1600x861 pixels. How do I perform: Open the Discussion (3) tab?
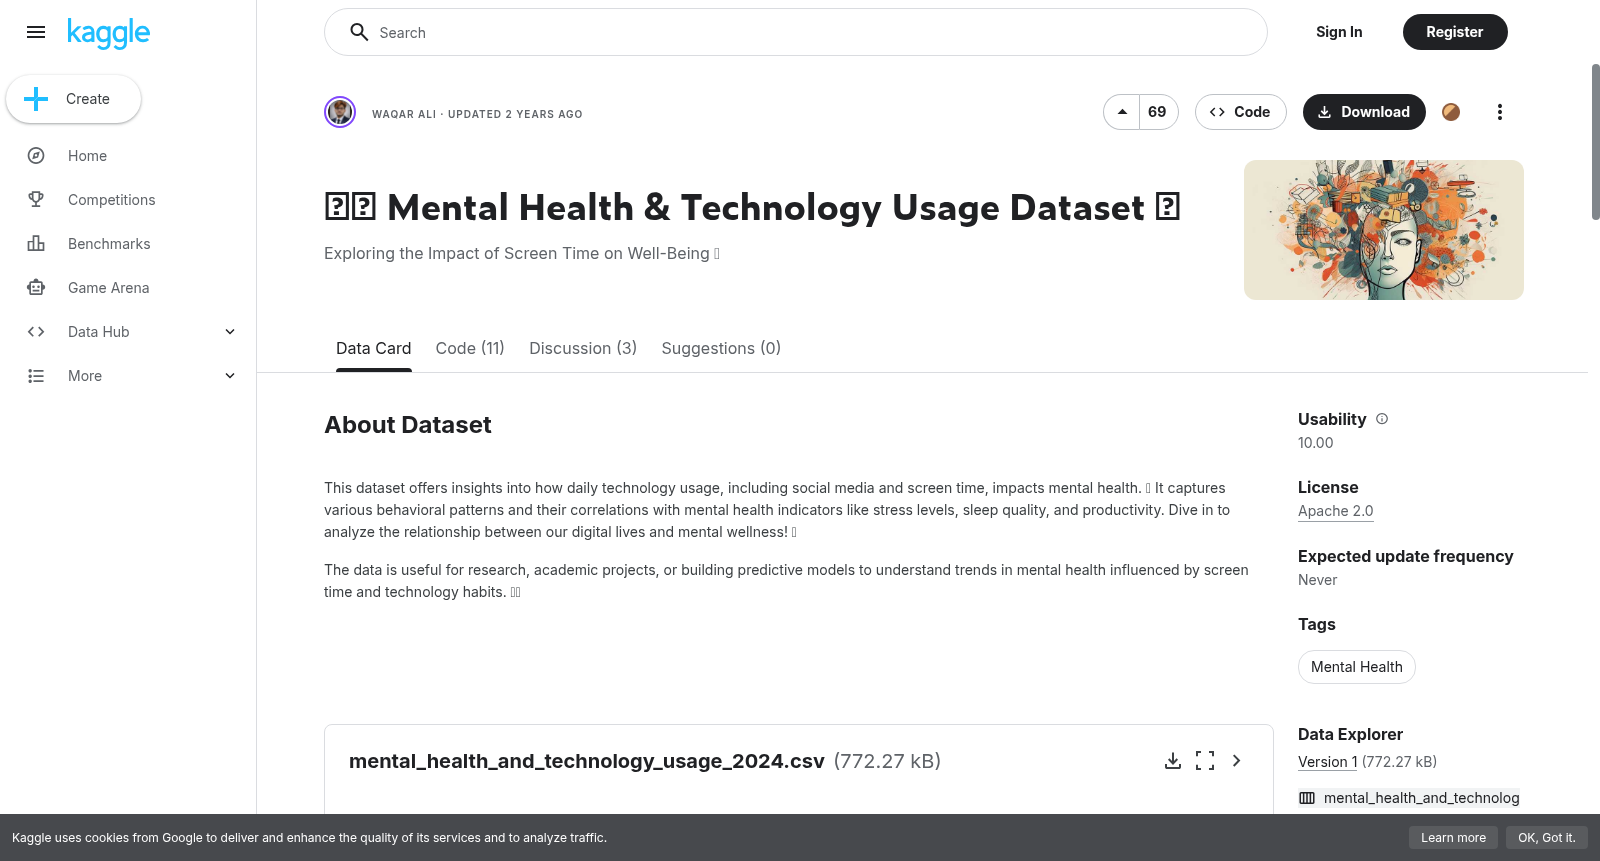583,348
